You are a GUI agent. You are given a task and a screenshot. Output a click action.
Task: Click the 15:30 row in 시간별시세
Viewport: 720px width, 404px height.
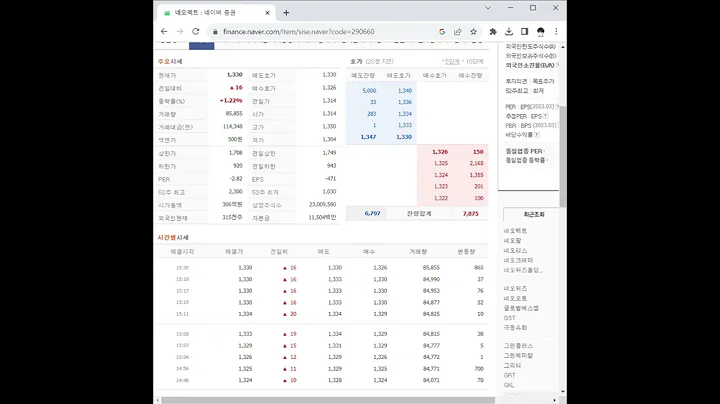(x=321, y=268)
